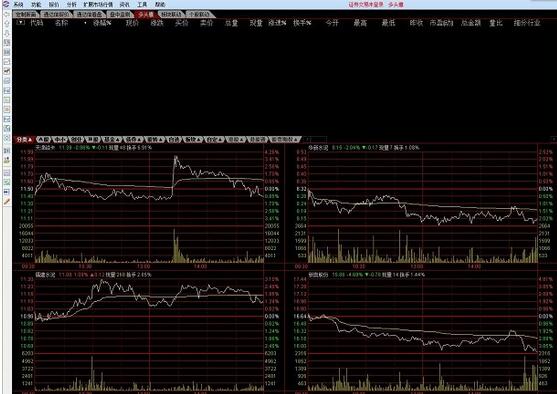Open the small dropdown box beside 代码 header
Screen dimensions: 557x394
tap(21, 22)
